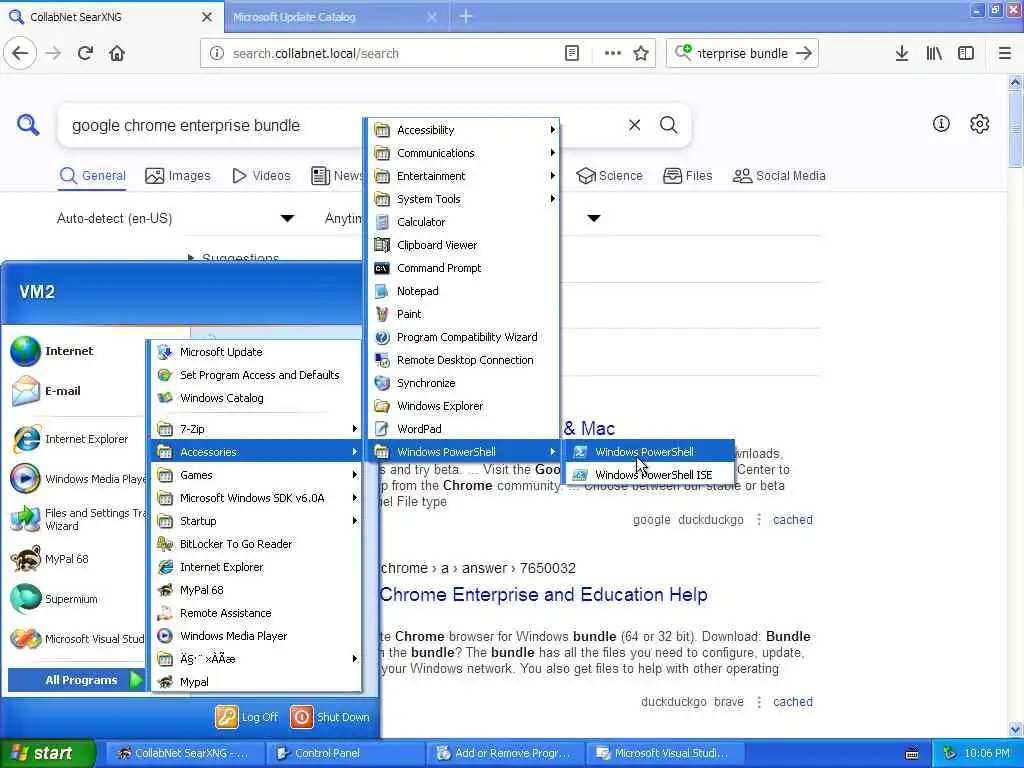
Task: Open SearXNG about info icon
Action: pos(941,123)
